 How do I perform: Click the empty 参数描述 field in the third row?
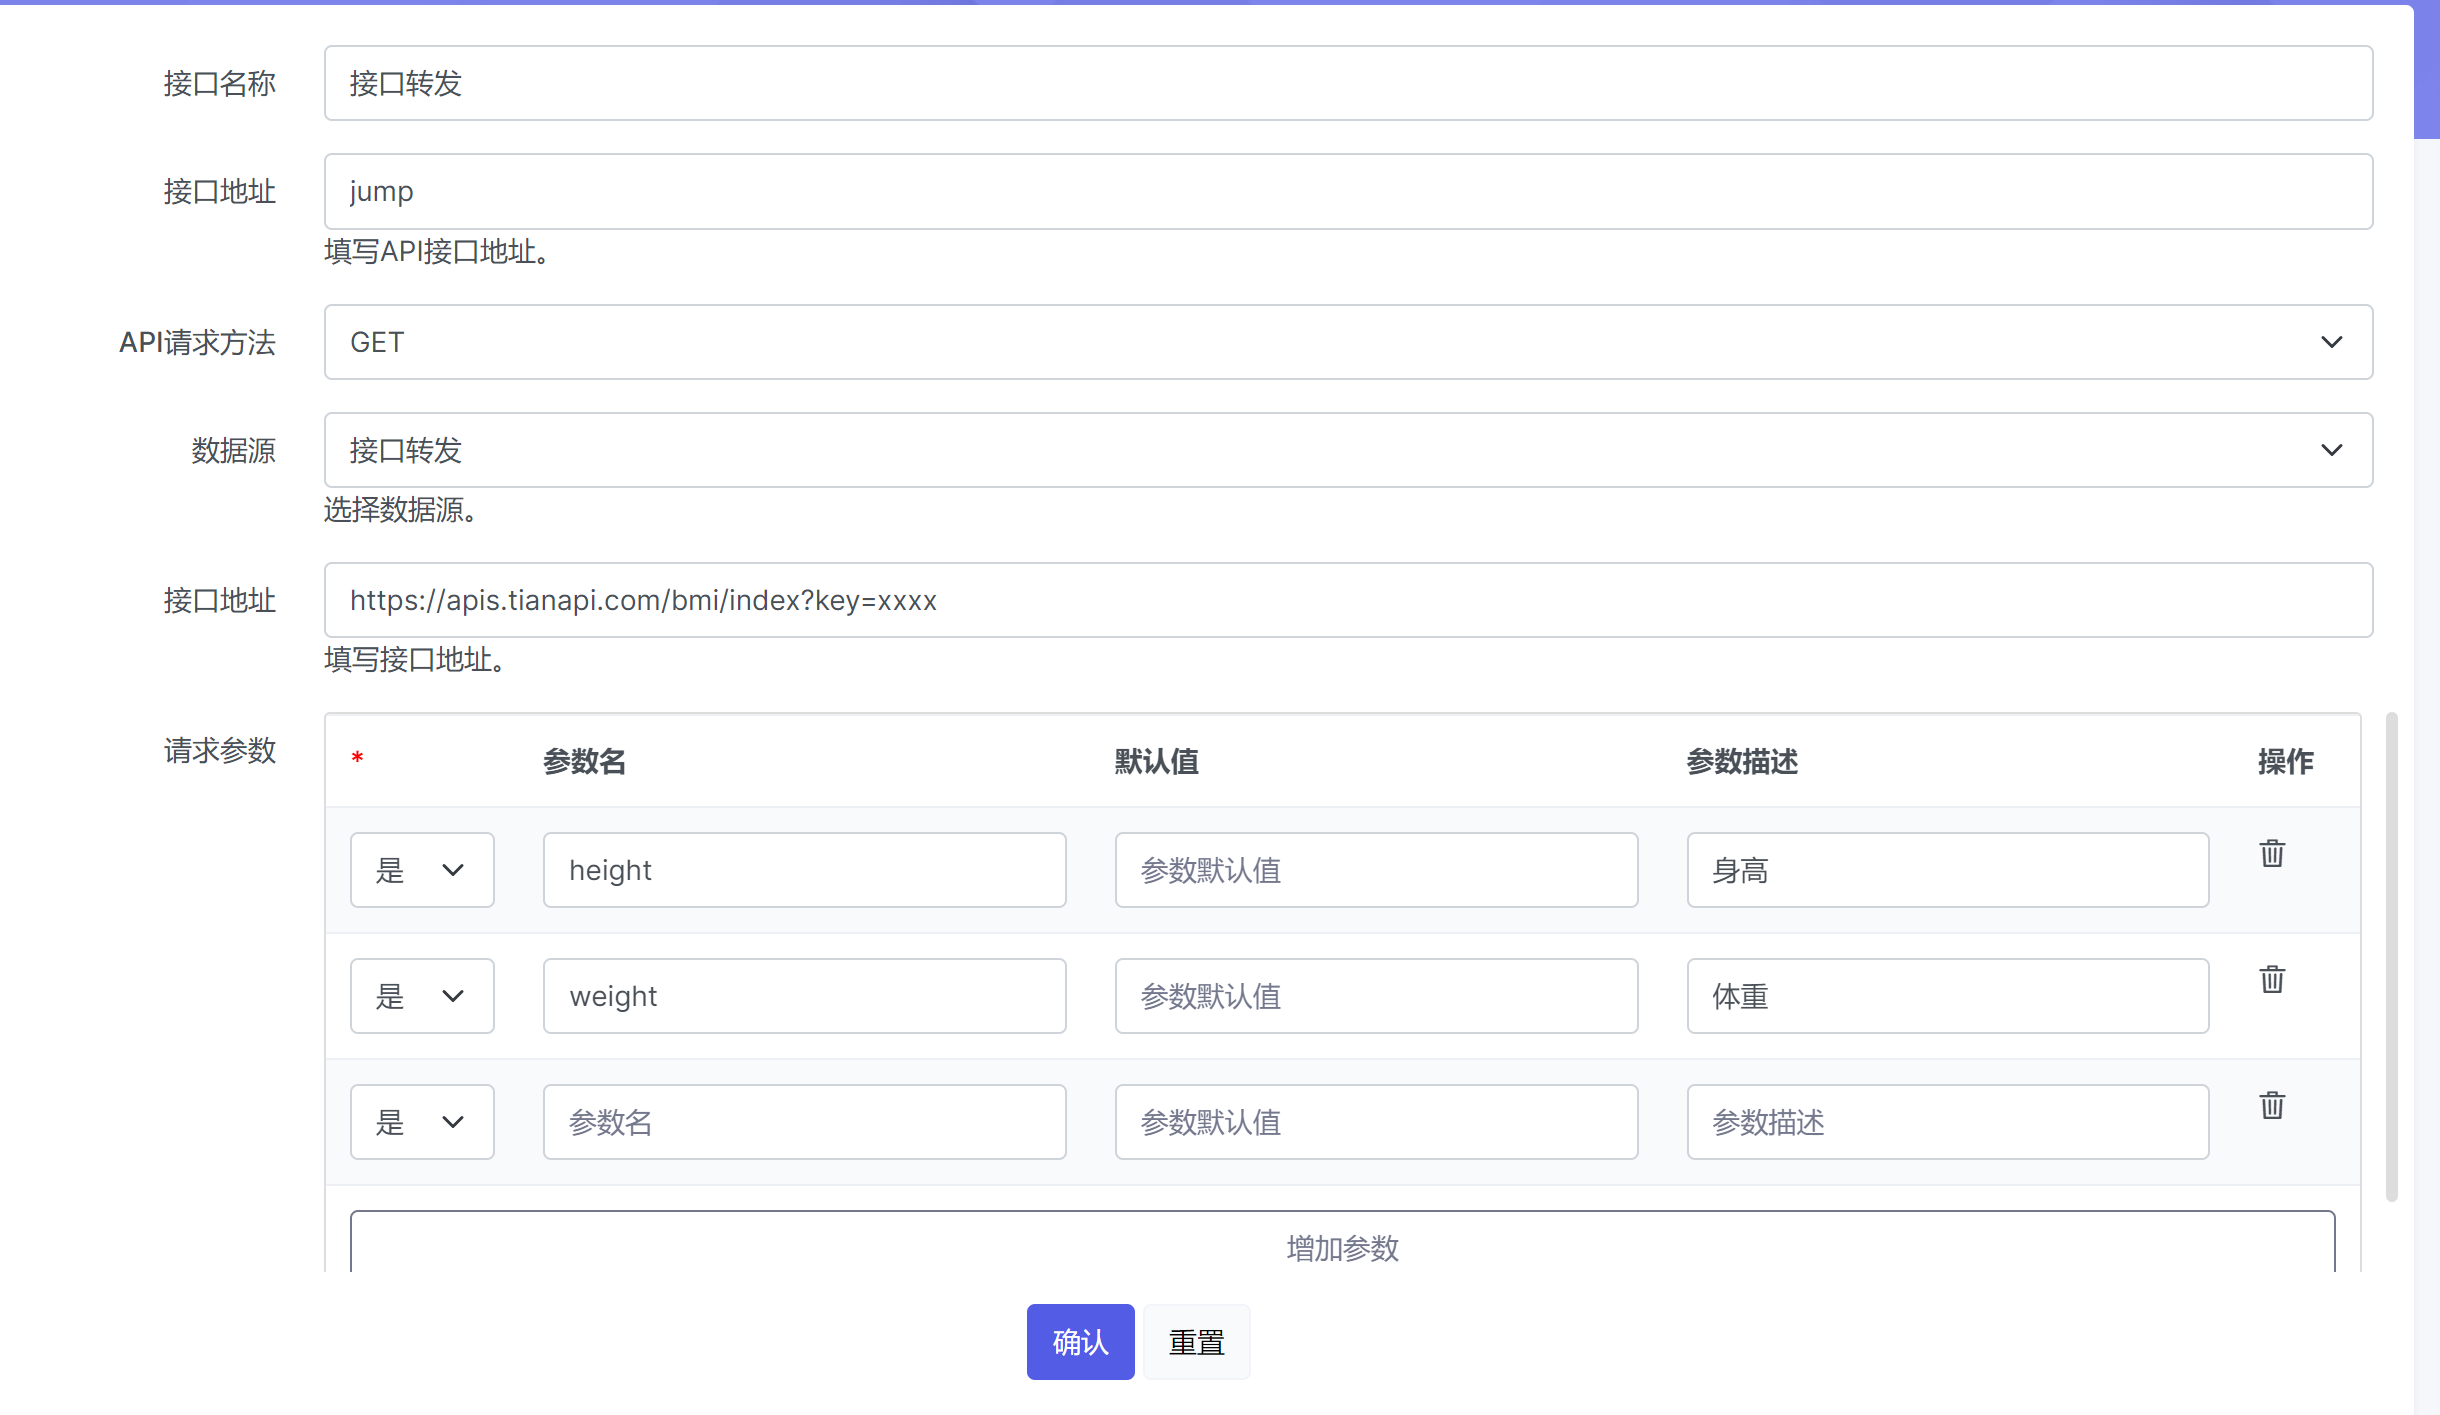[x=1947, y=1122]
